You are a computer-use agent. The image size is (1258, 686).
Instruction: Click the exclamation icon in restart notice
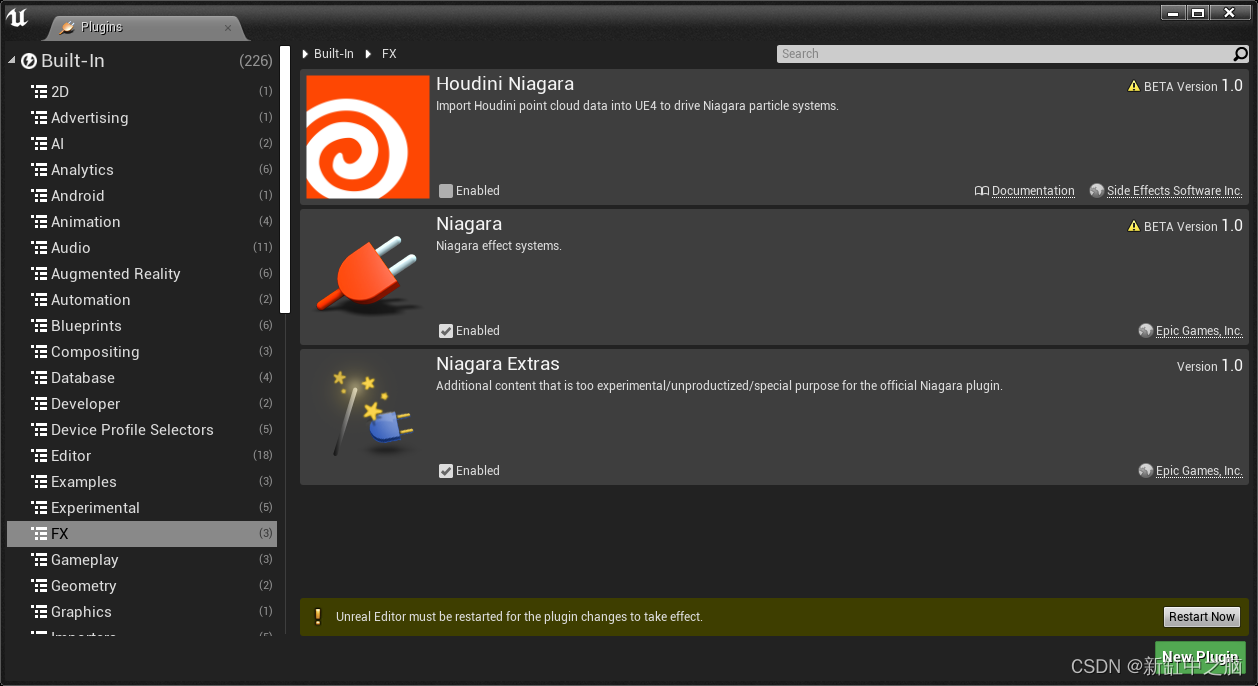(318, 617)
